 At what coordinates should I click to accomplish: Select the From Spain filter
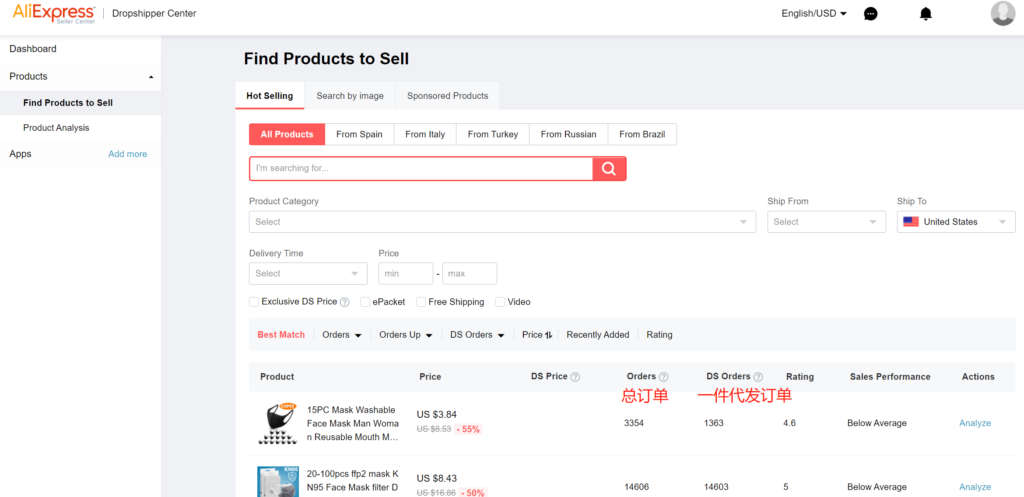coord(359,135)
